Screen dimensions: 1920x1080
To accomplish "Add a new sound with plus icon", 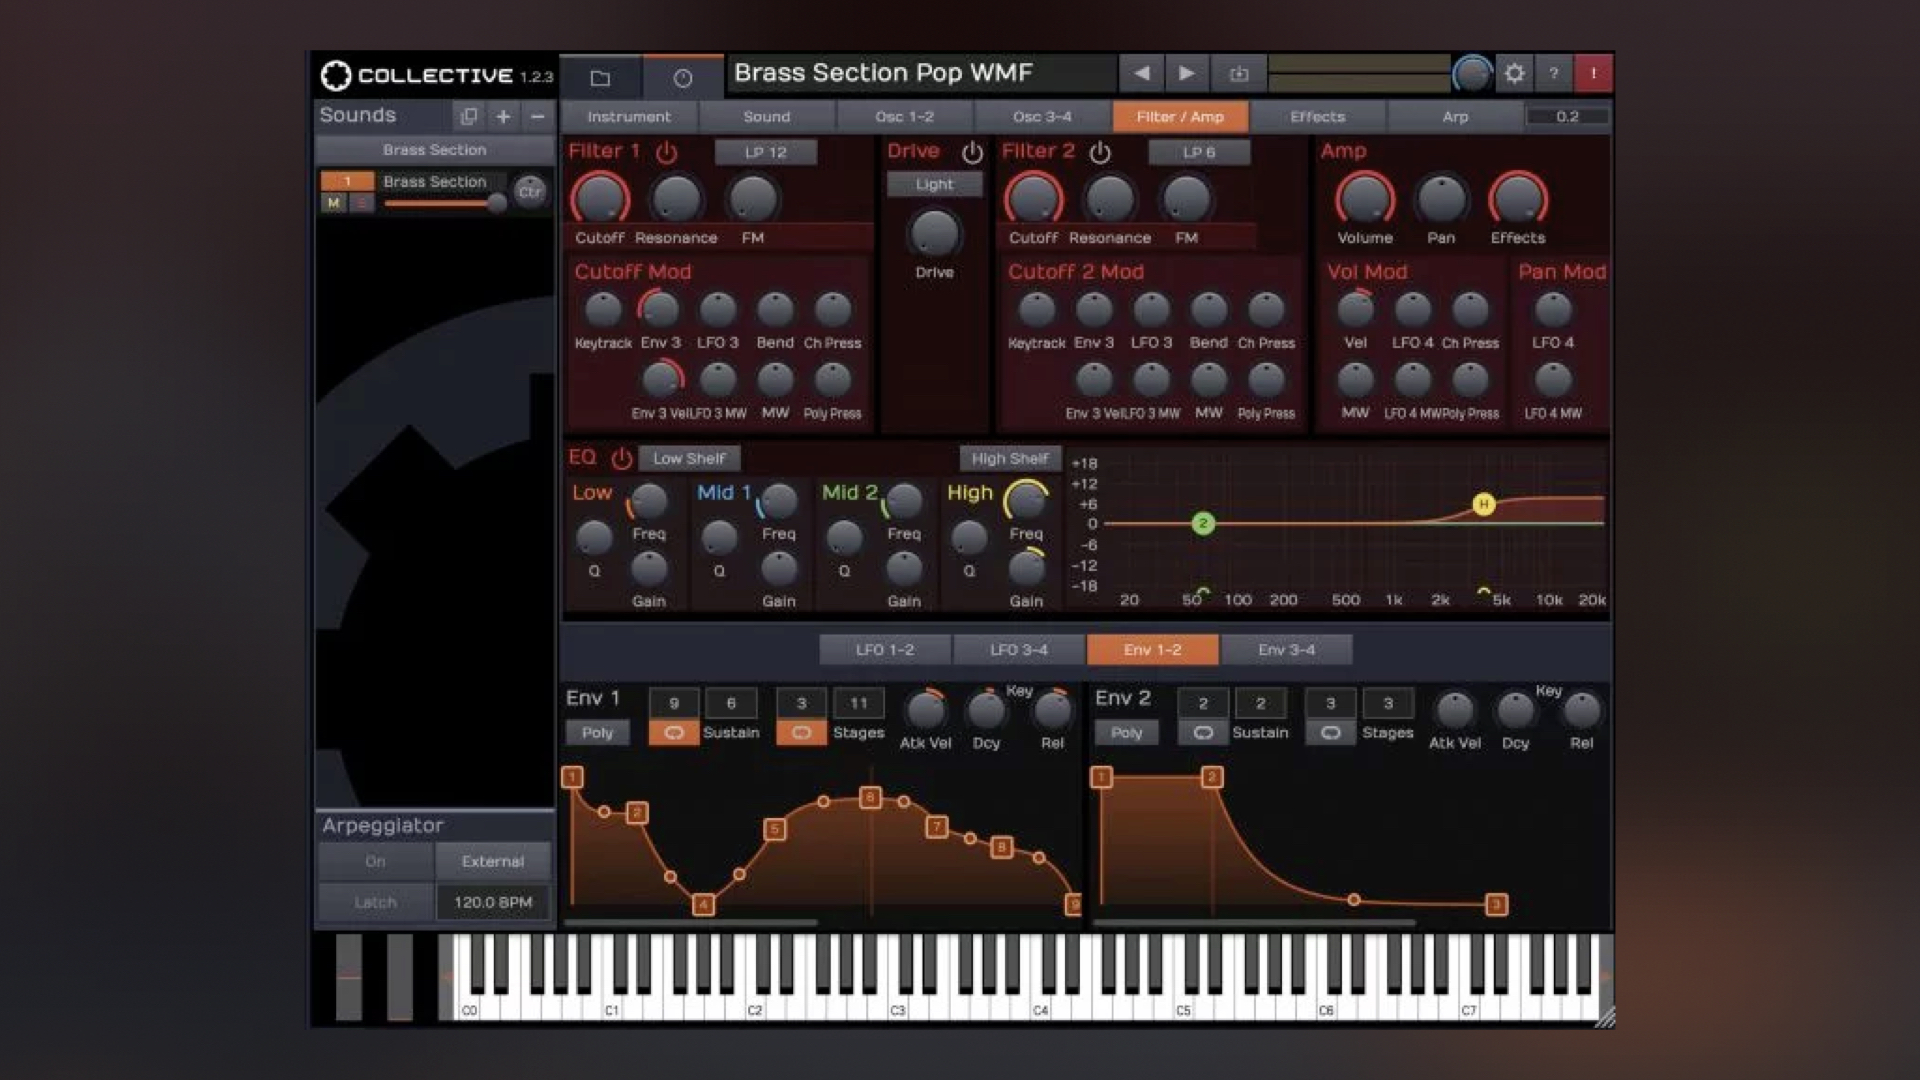I will click(x=503, y=116).
